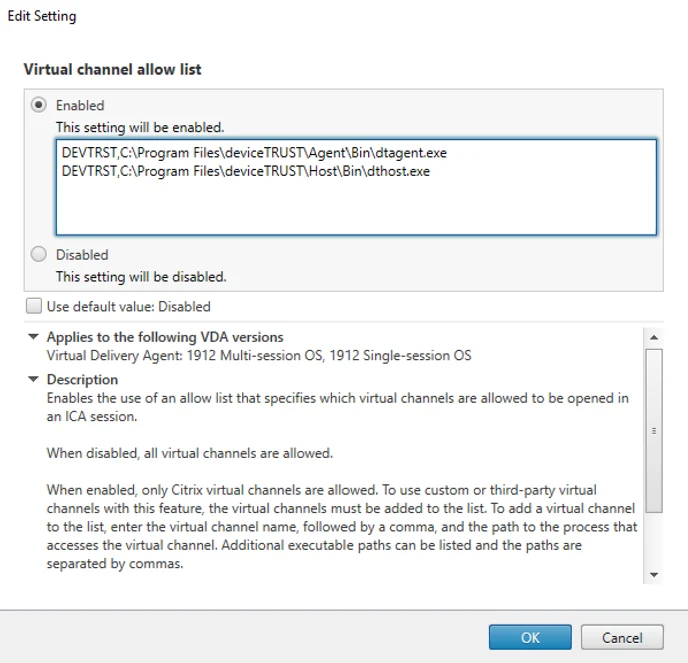
Task: Click the scroll up arrow in description pane
Action: coord(654,337)
